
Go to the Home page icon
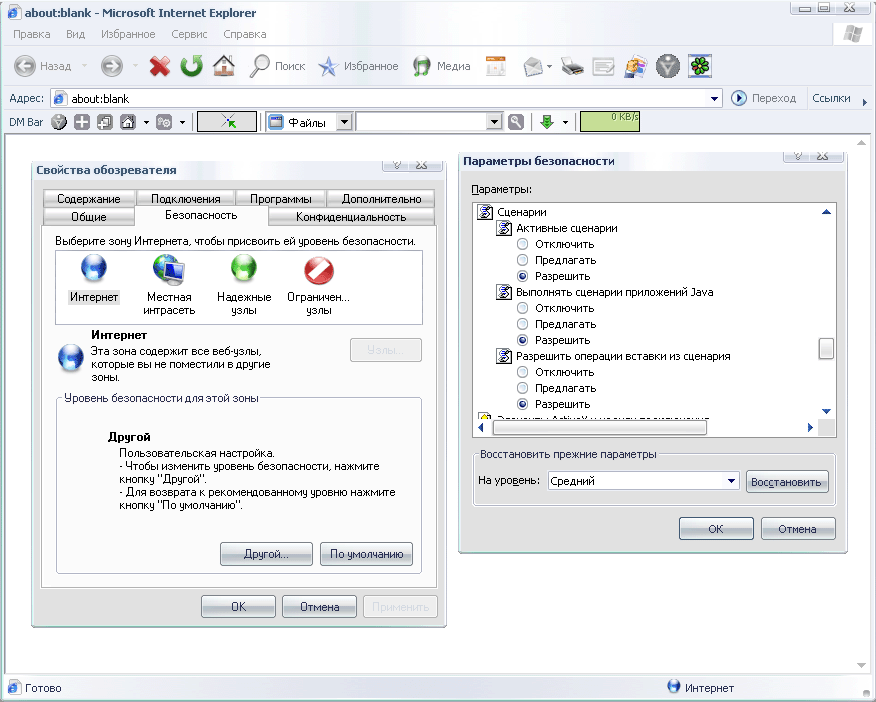(224, 67)
